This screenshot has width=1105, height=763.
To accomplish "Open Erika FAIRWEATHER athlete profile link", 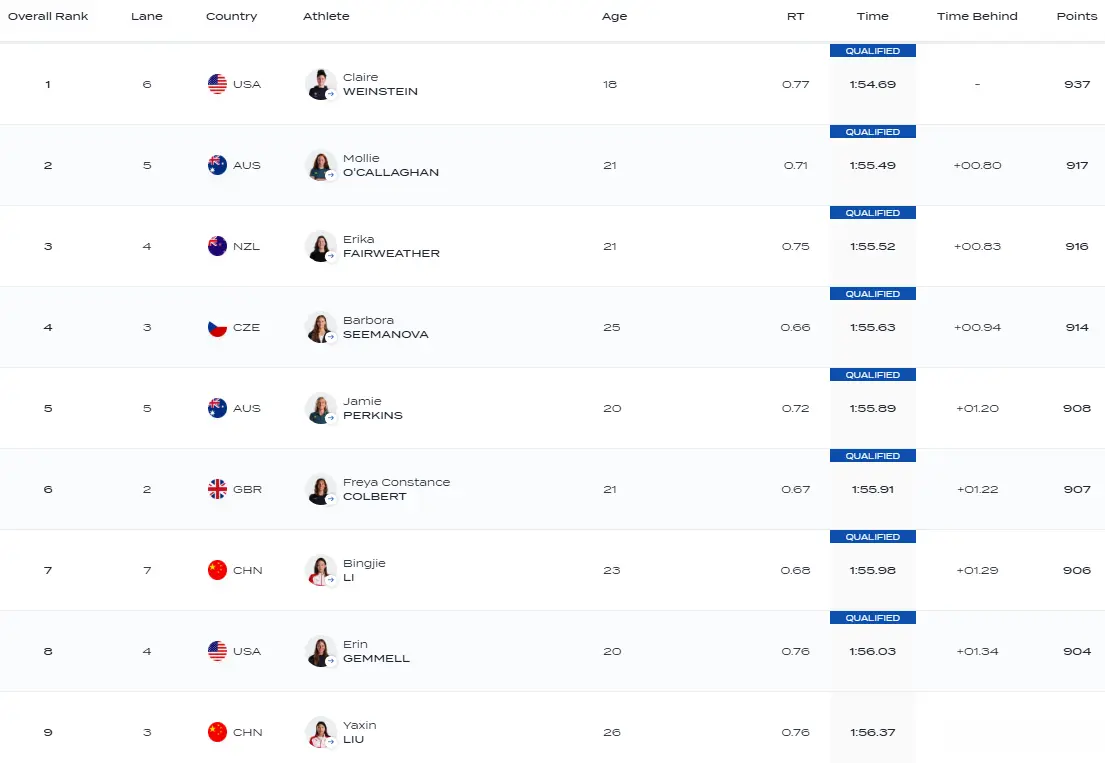I will (x=391, y=246).
